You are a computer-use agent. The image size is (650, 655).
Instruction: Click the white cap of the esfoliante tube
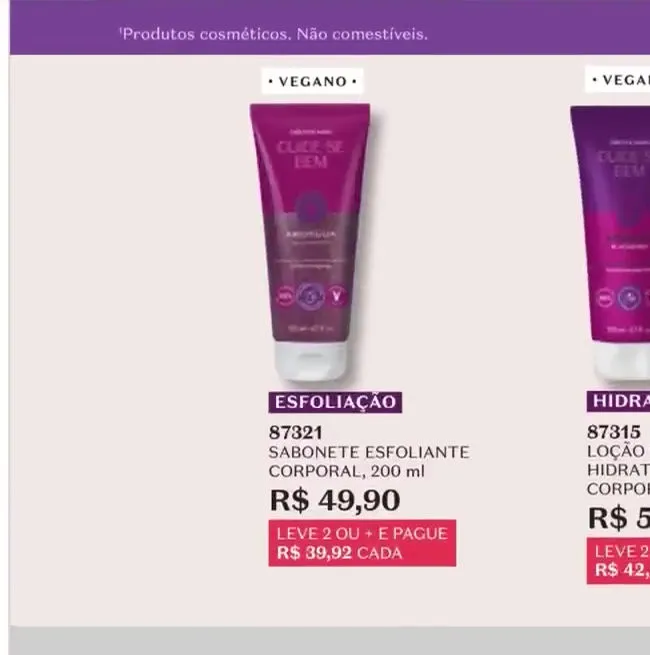click(x=310, y=361)
